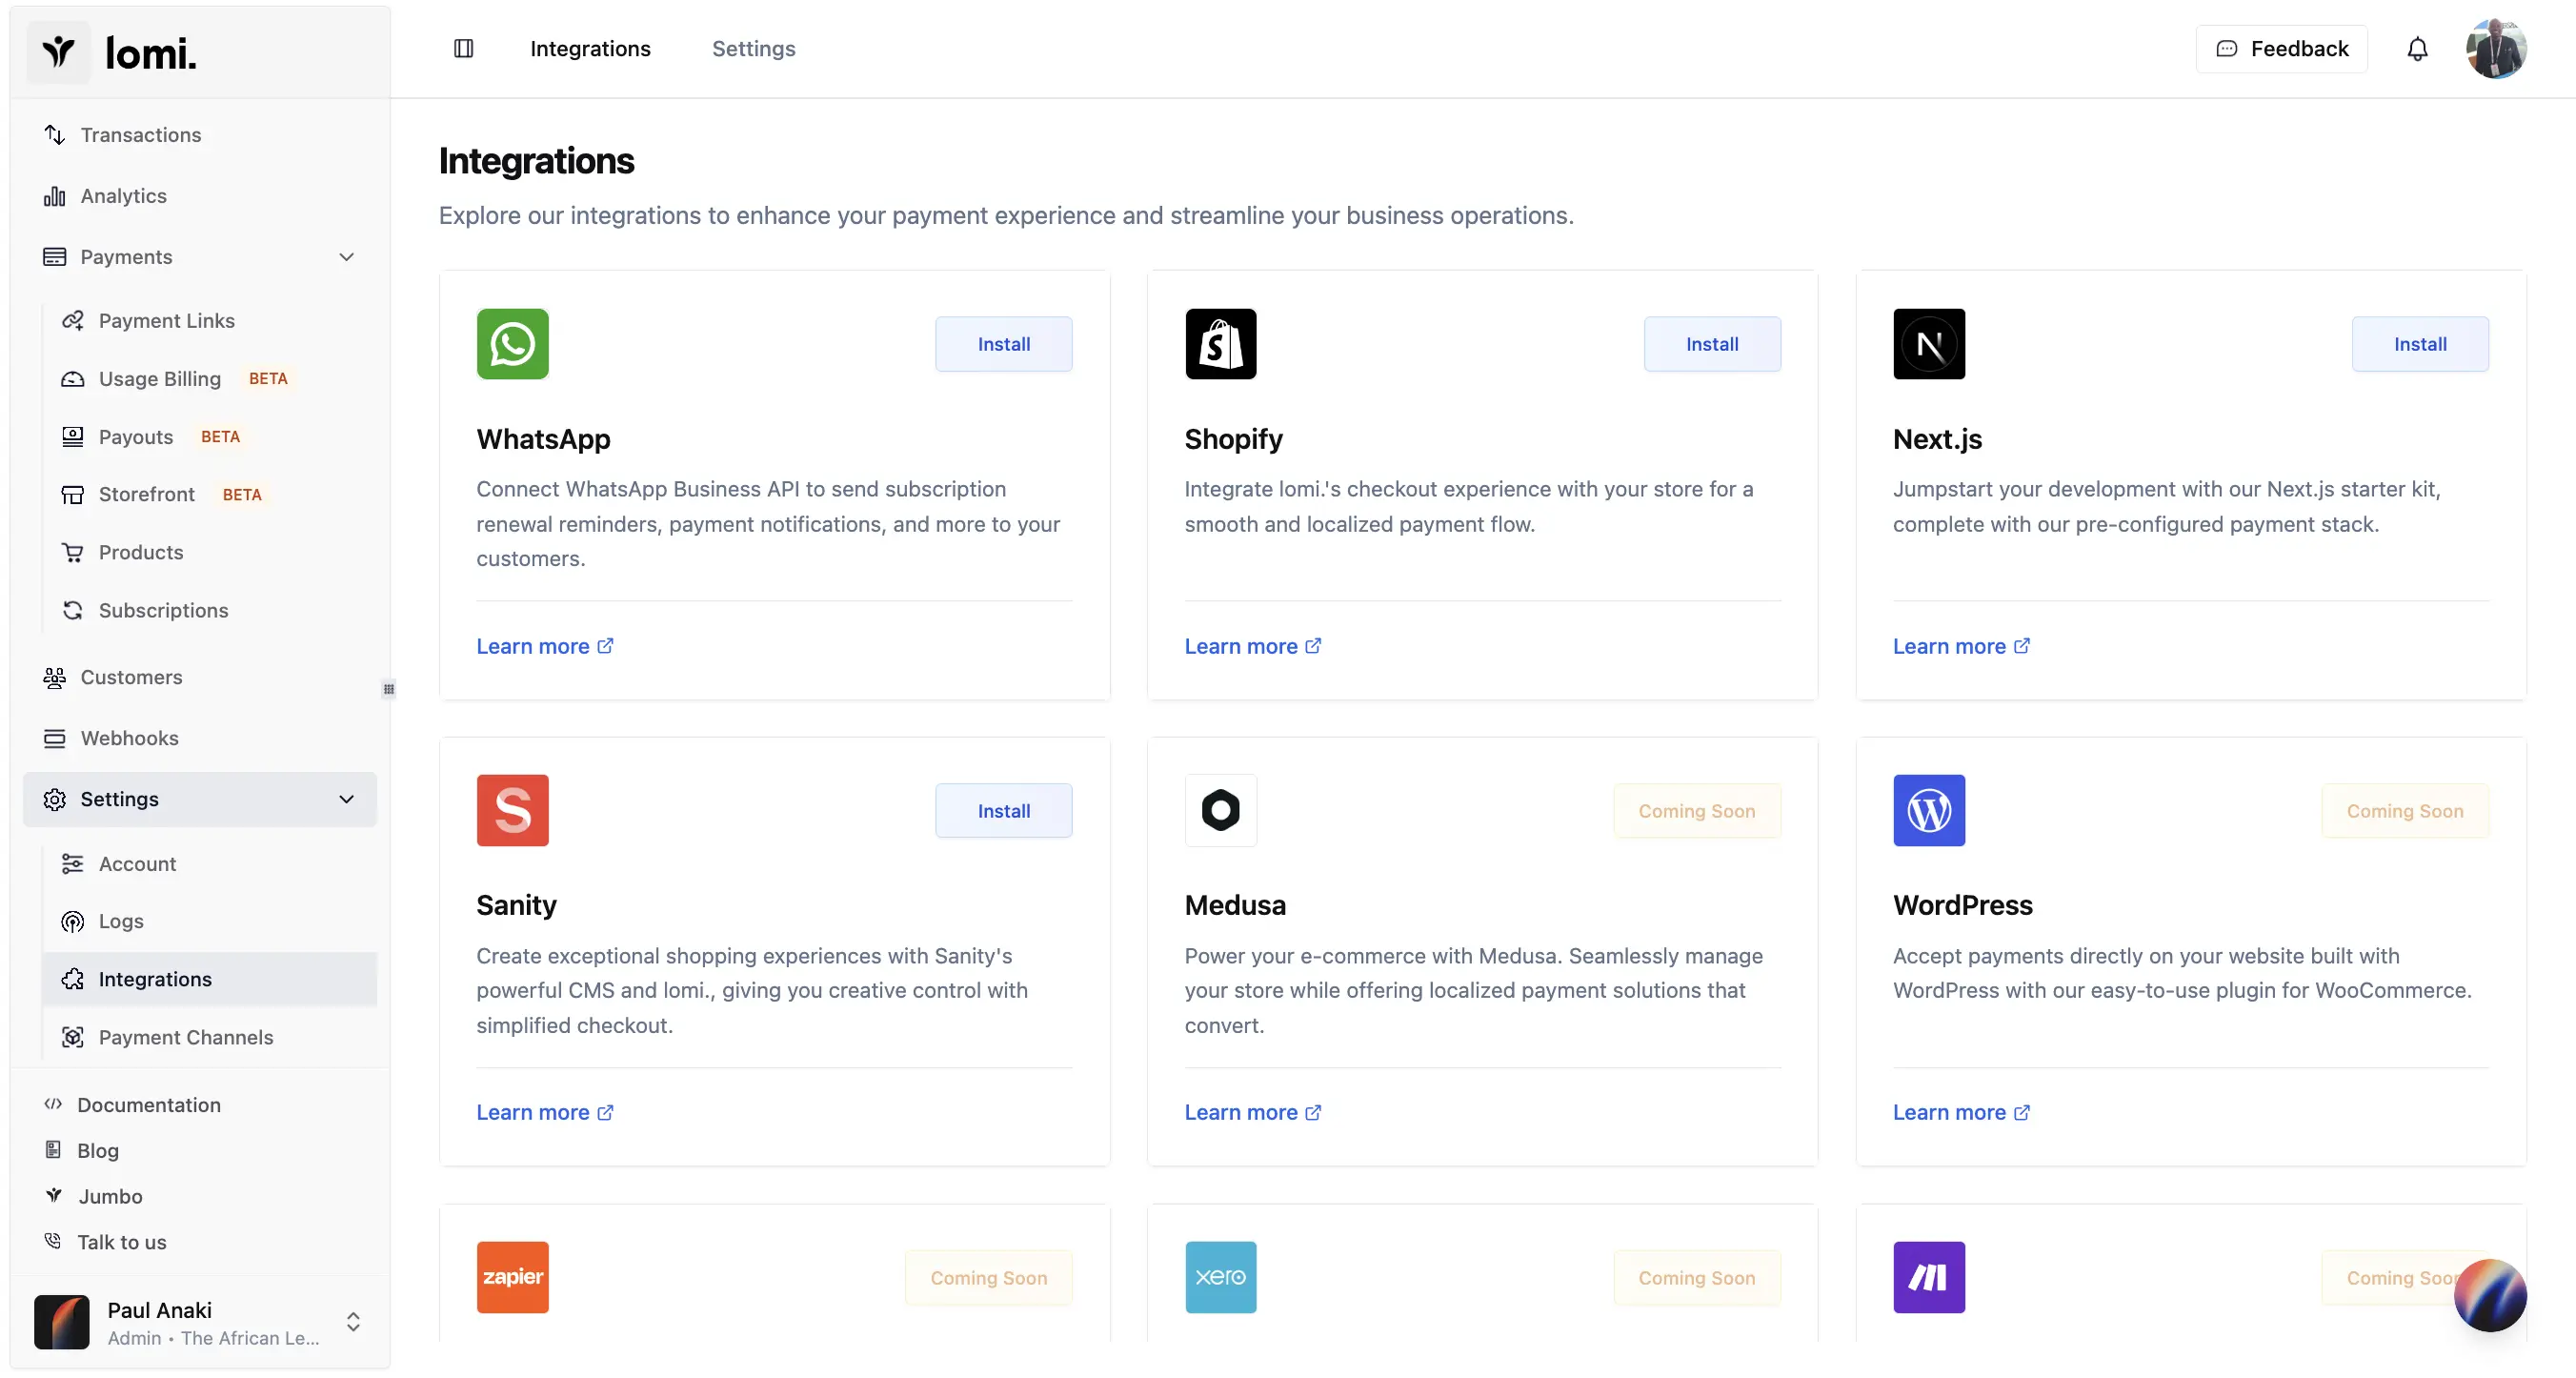
Task: Open the Paul Anaki organization switcher
Action: click(200, 1322)
